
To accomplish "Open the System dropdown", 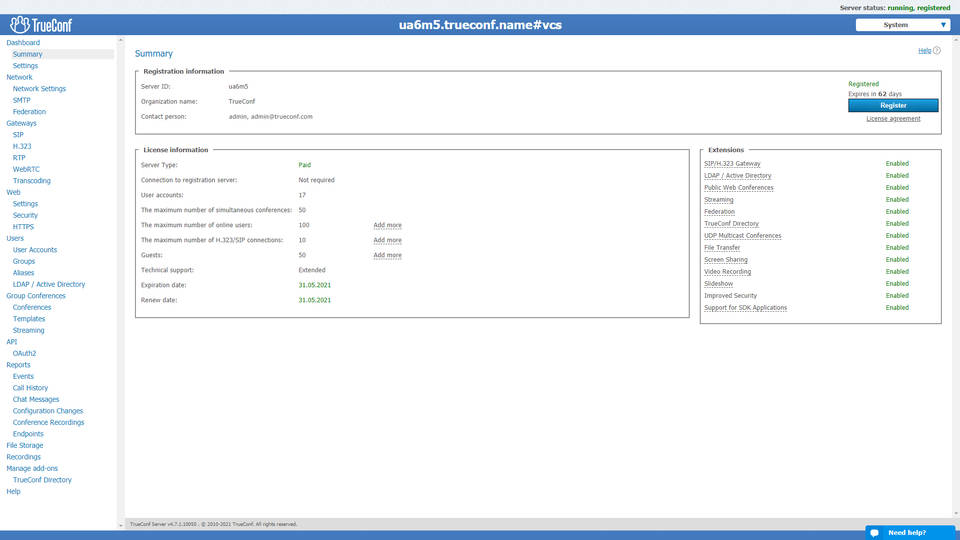I will pos(902,25).
